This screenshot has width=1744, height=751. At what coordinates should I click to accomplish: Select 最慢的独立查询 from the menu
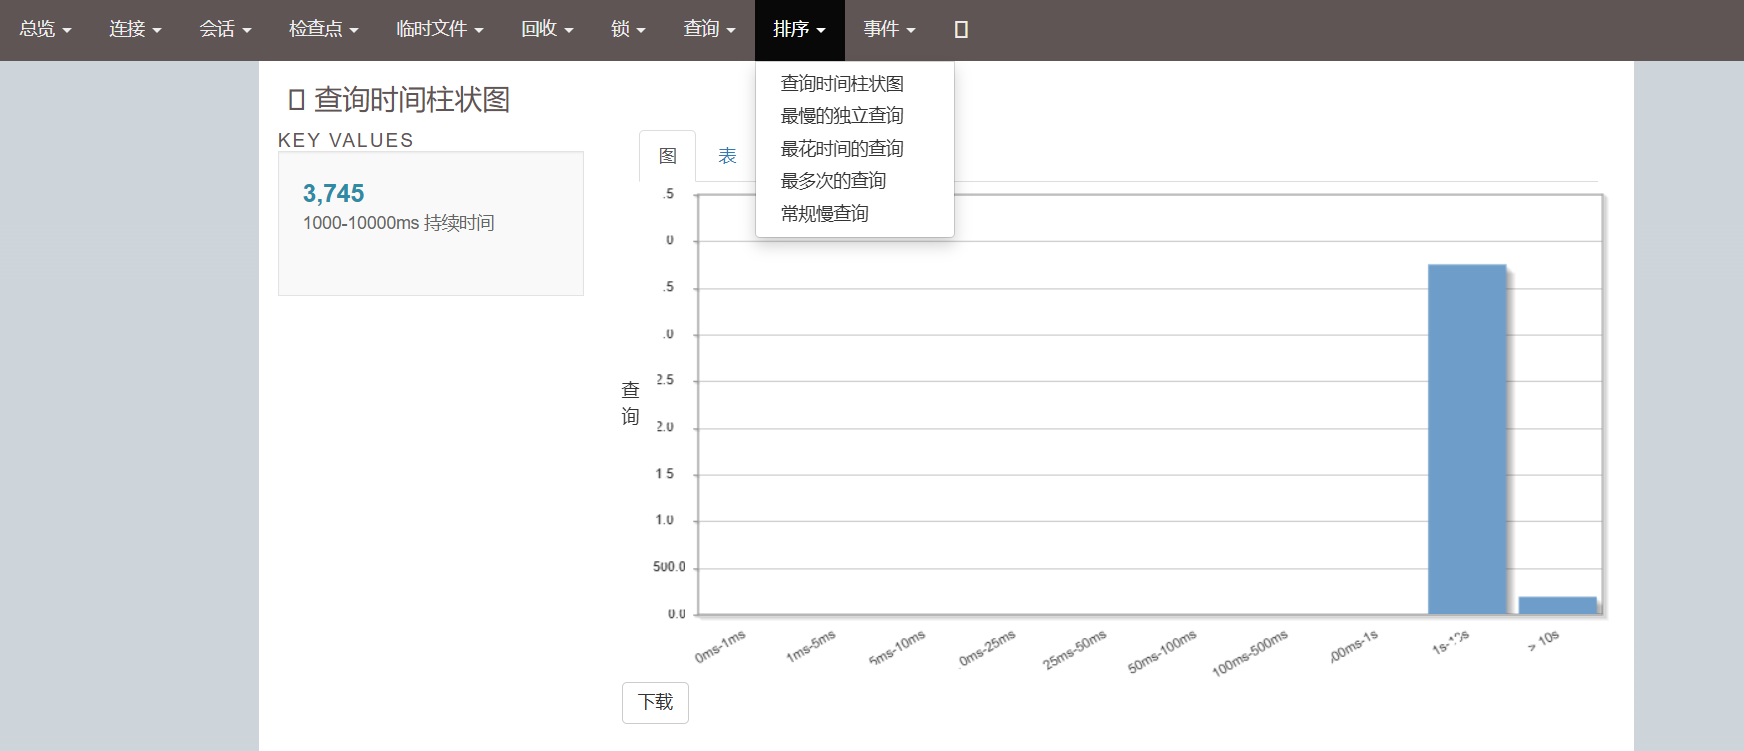click(842, 116)
